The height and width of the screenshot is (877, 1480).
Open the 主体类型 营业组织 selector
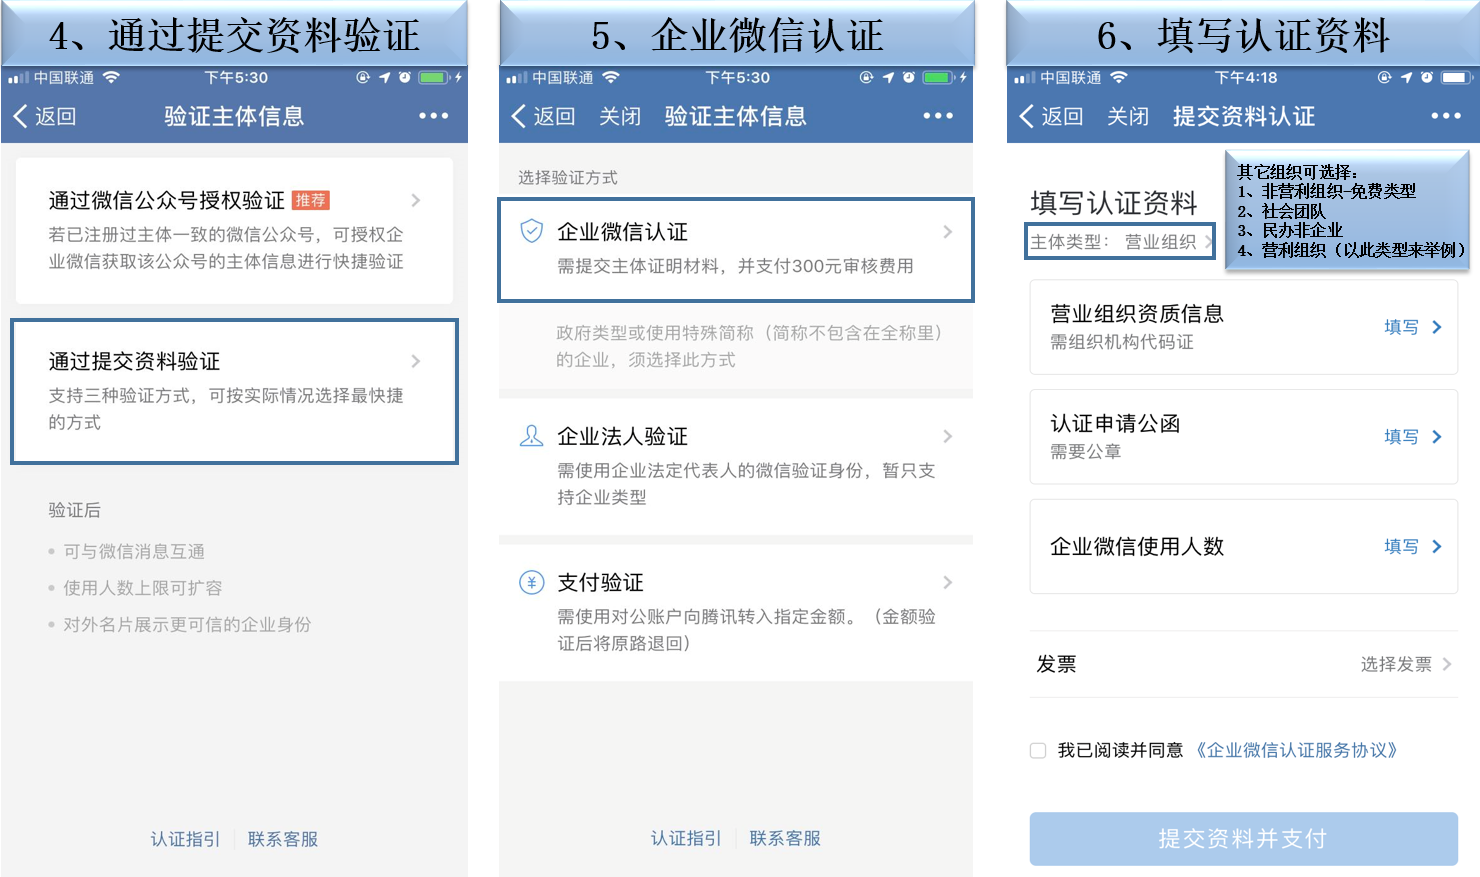coord(1120,241)
